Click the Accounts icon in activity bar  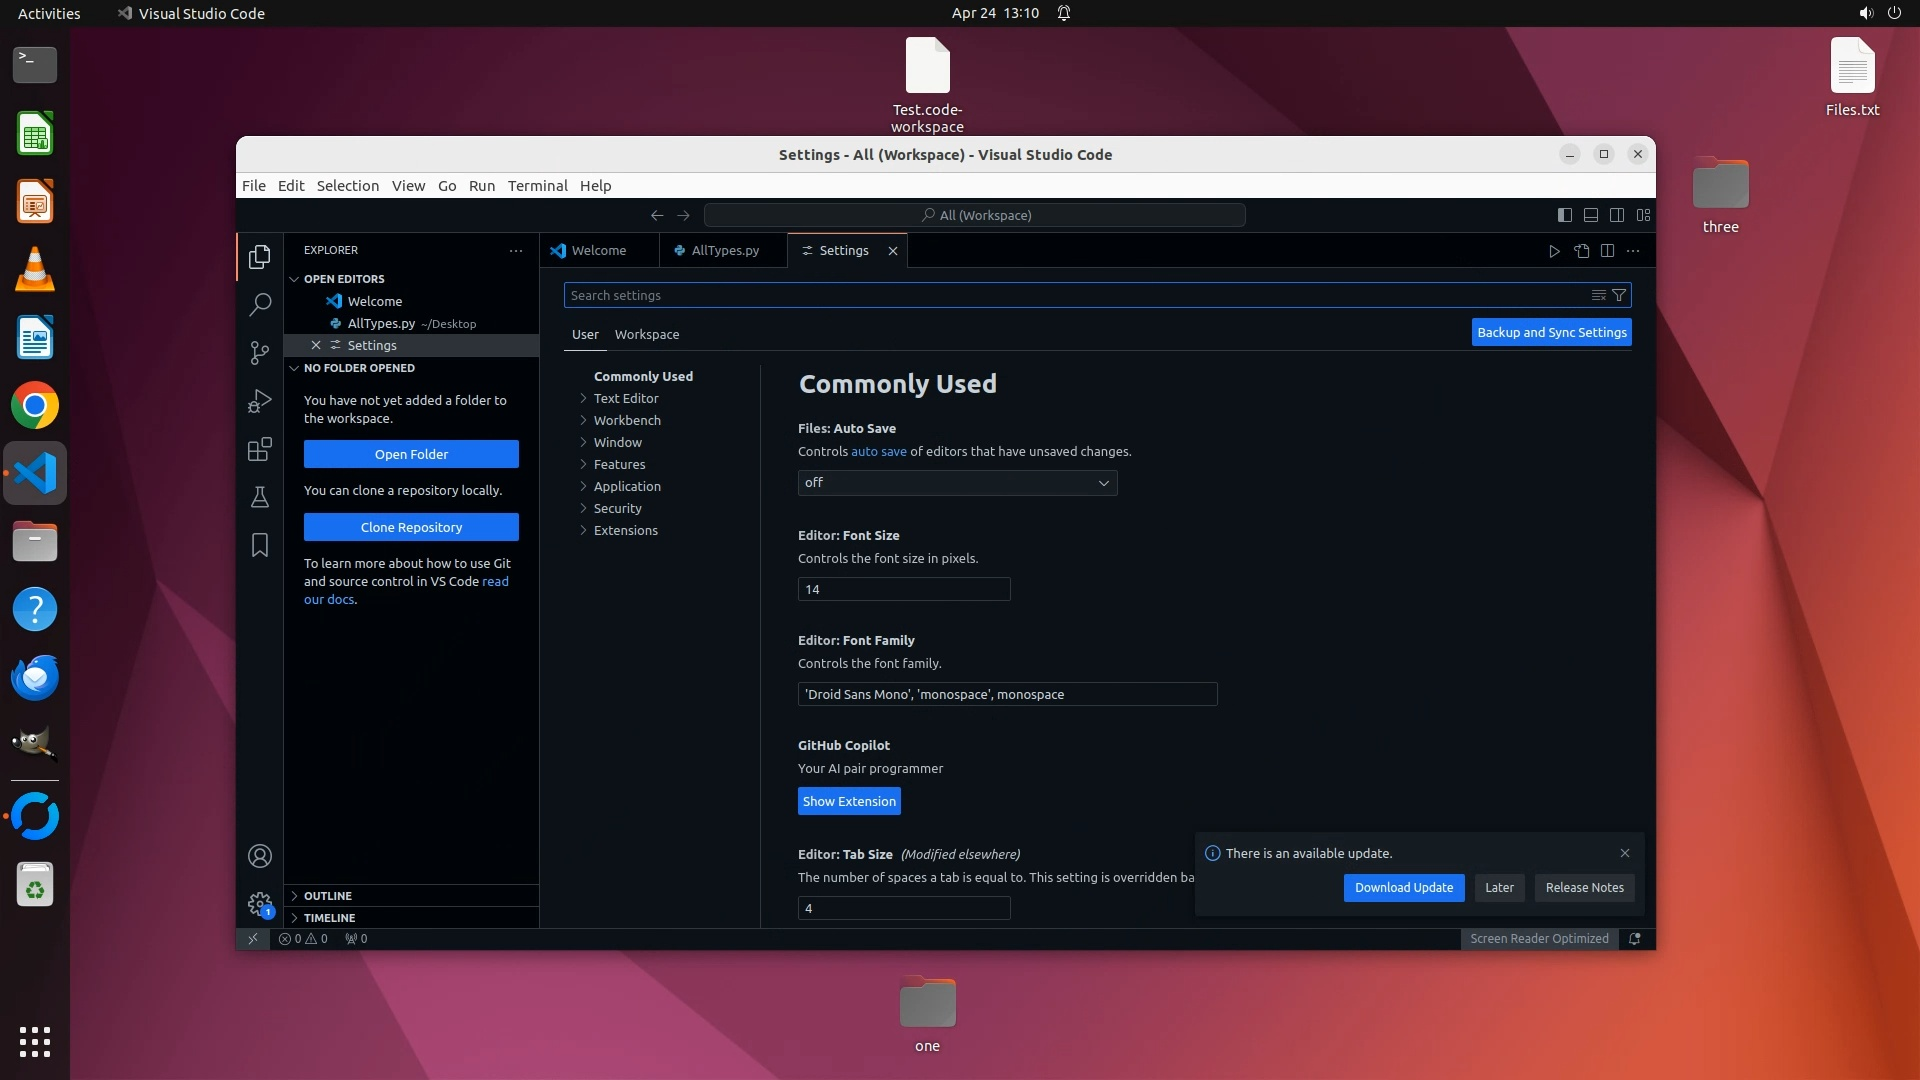(x=259, y=856)
